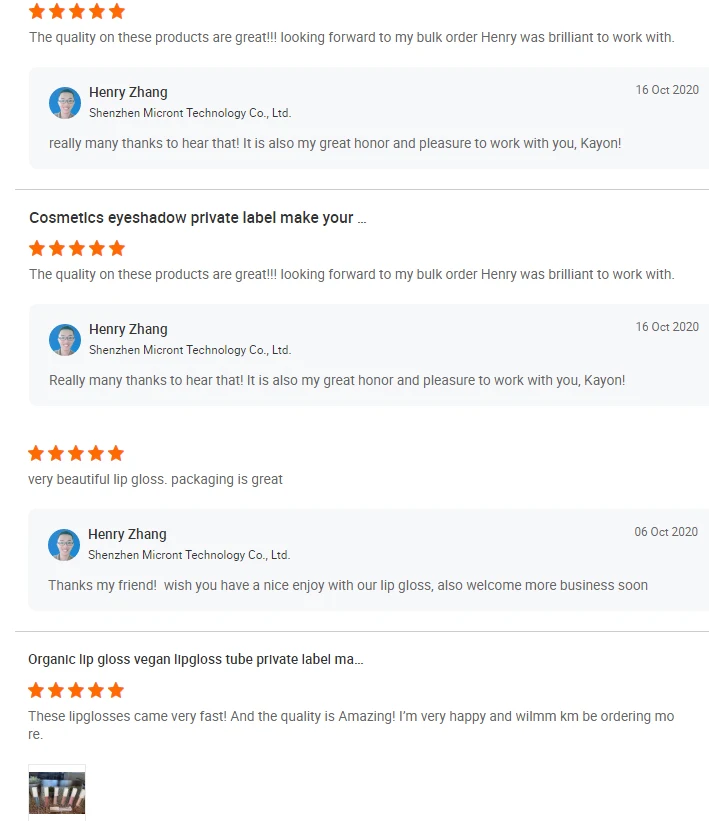Click the topmost five-star rating
The width and height of the screenshot is (709, 821).
point(77,12)
